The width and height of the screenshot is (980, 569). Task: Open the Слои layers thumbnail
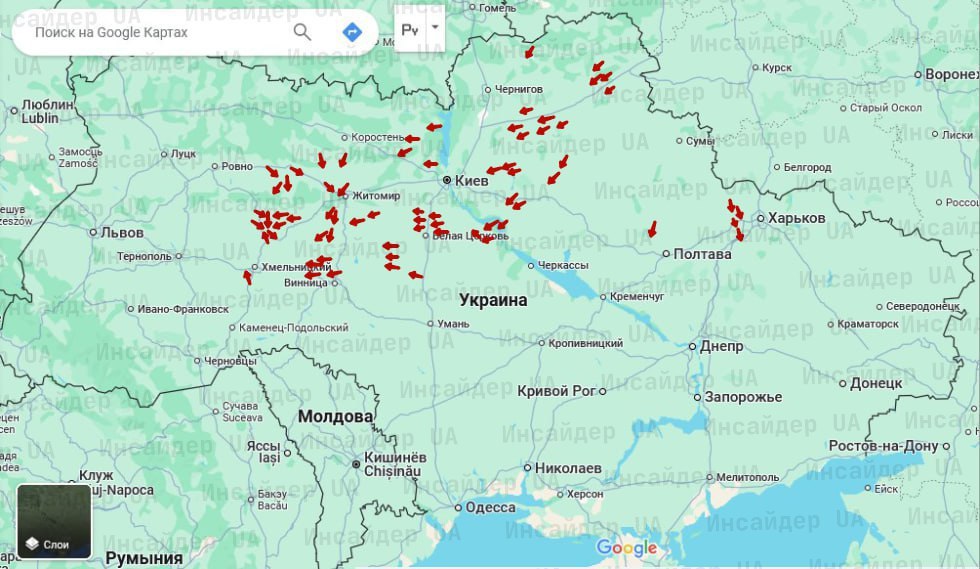coord(54,521)
